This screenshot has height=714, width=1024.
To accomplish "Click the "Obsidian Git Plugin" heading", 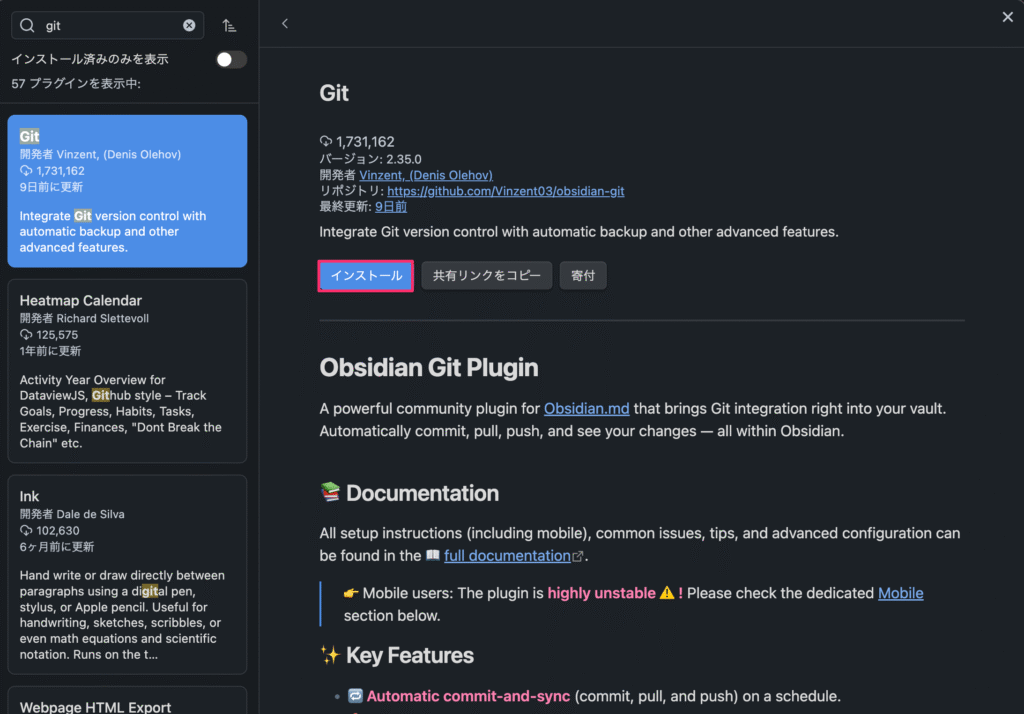I will click(428, 368).
